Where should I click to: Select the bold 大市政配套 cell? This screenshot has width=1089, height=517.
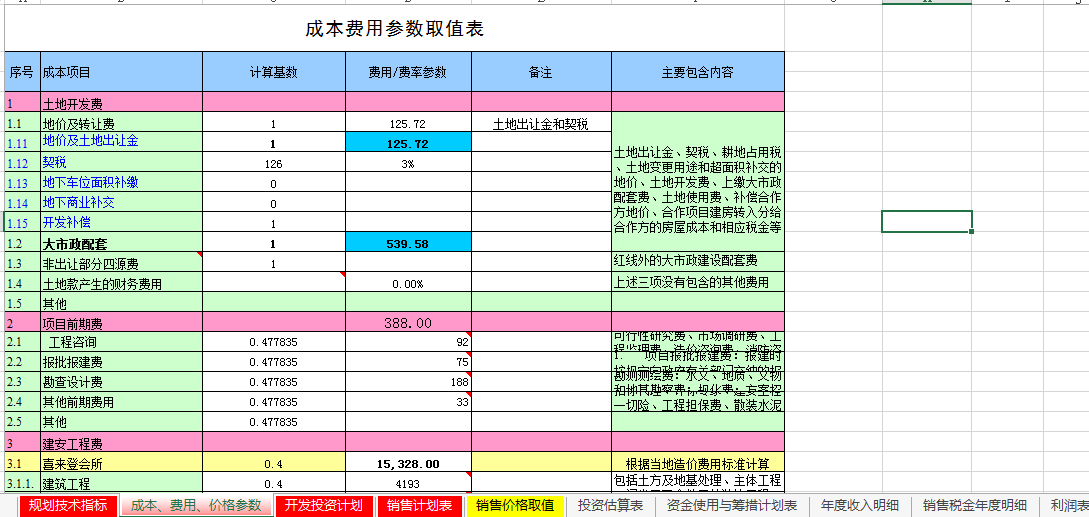click(122, 243)
